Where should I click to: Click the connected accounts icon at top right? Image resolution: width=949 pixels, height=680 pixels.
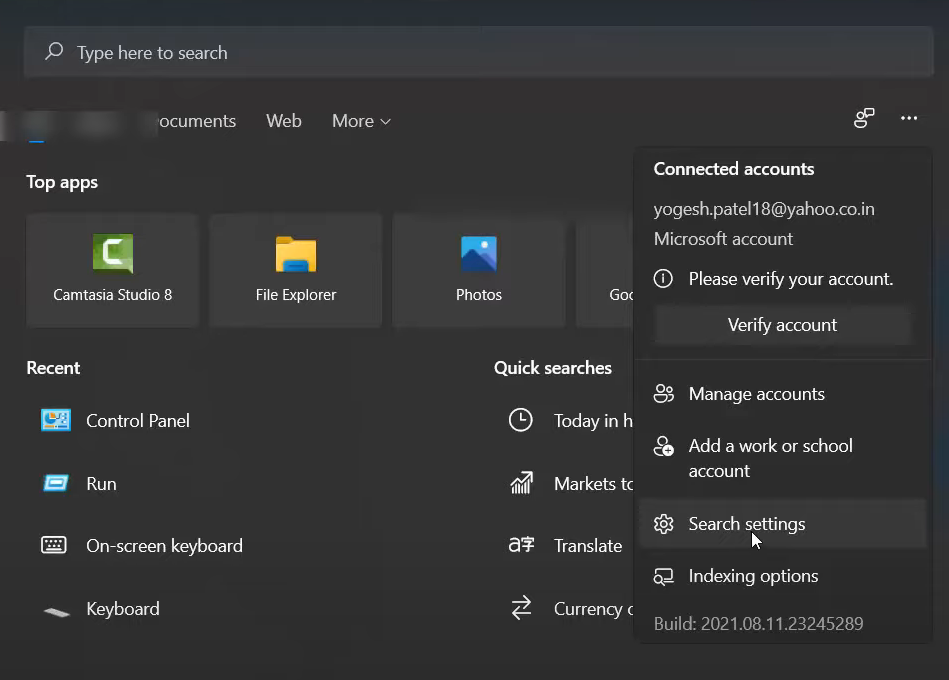pyautogui.click(x=864, y=119)
